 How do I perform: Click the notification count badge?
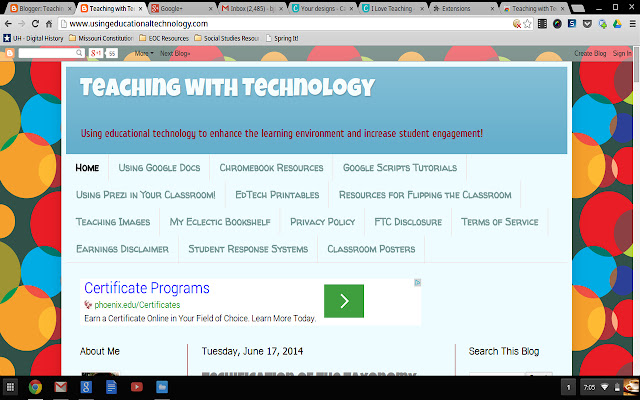coord(568,387)
